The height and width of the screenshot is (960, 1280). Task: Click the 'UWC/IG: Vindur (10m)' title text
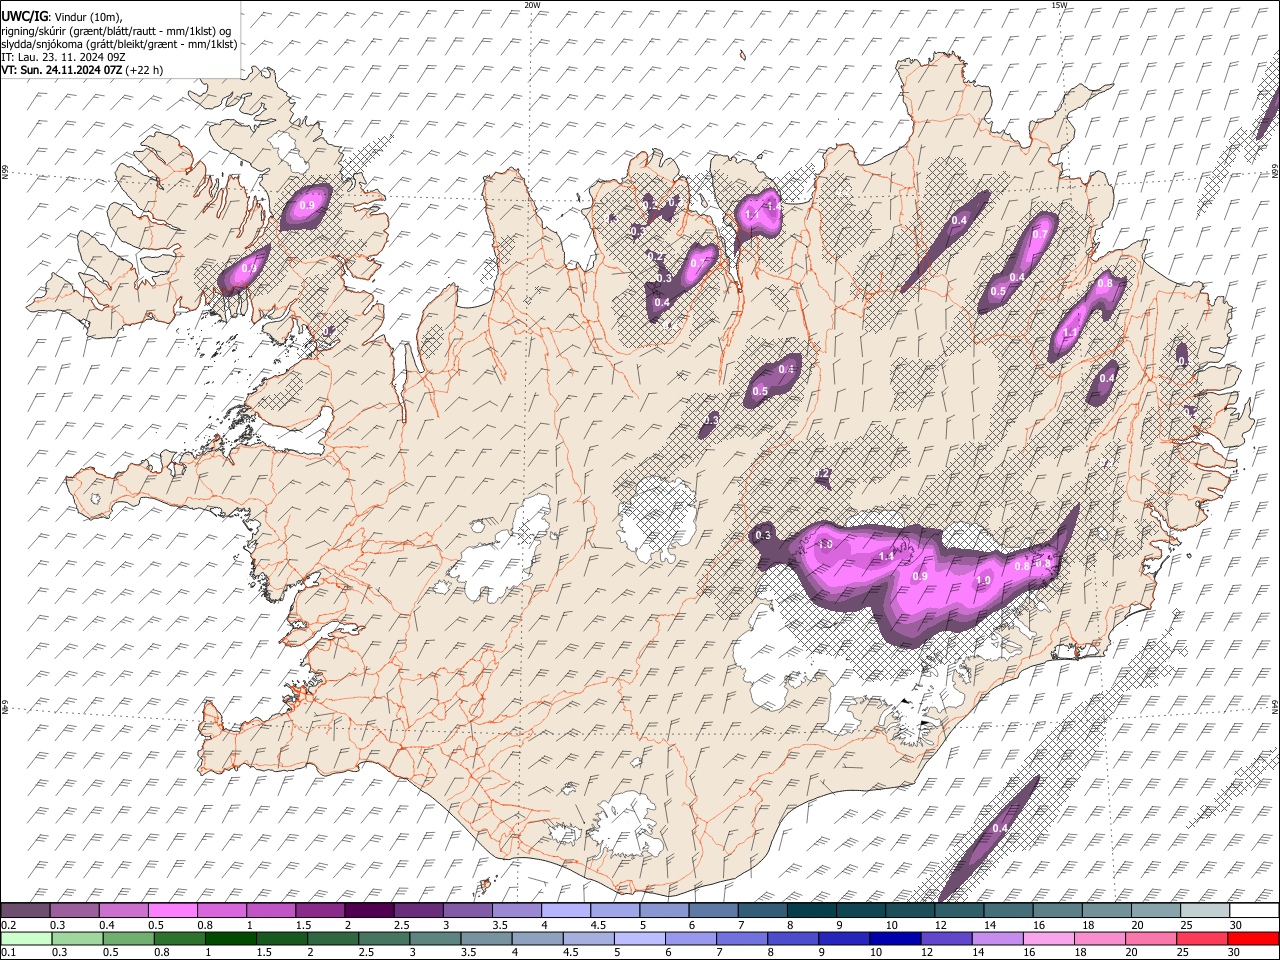click(x=62, y=17)
